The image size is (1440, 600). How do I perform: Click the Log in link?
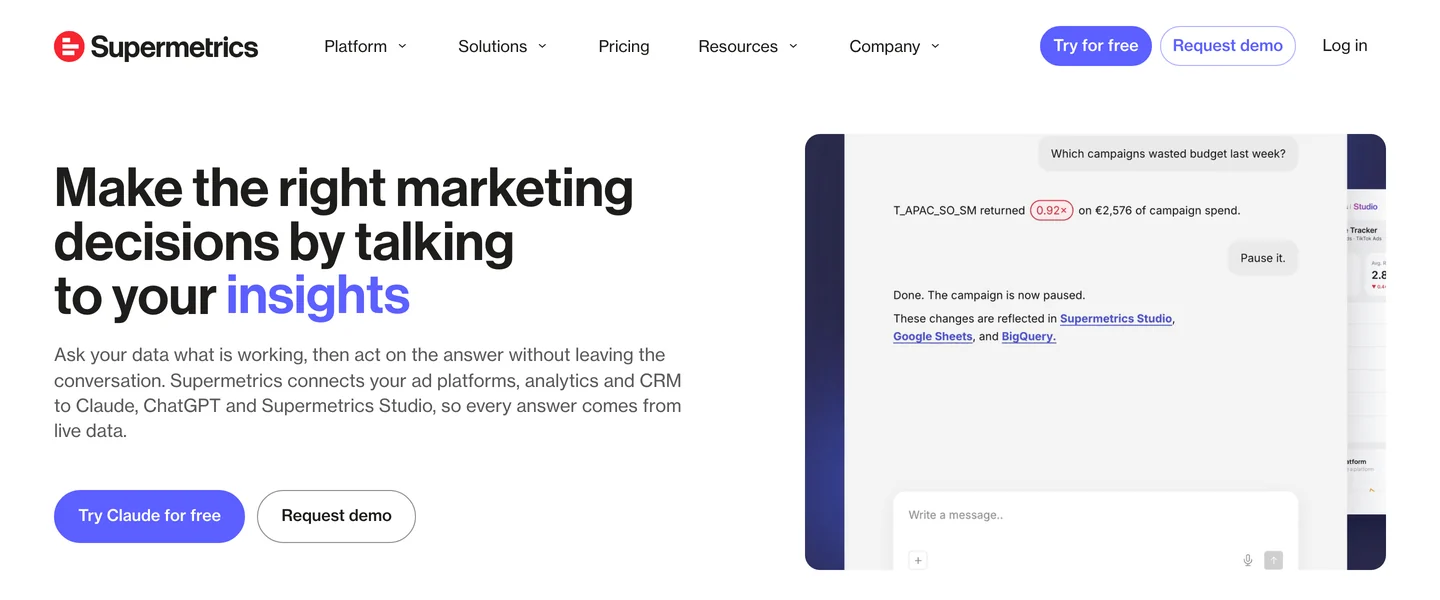[x=1345, y=46]
